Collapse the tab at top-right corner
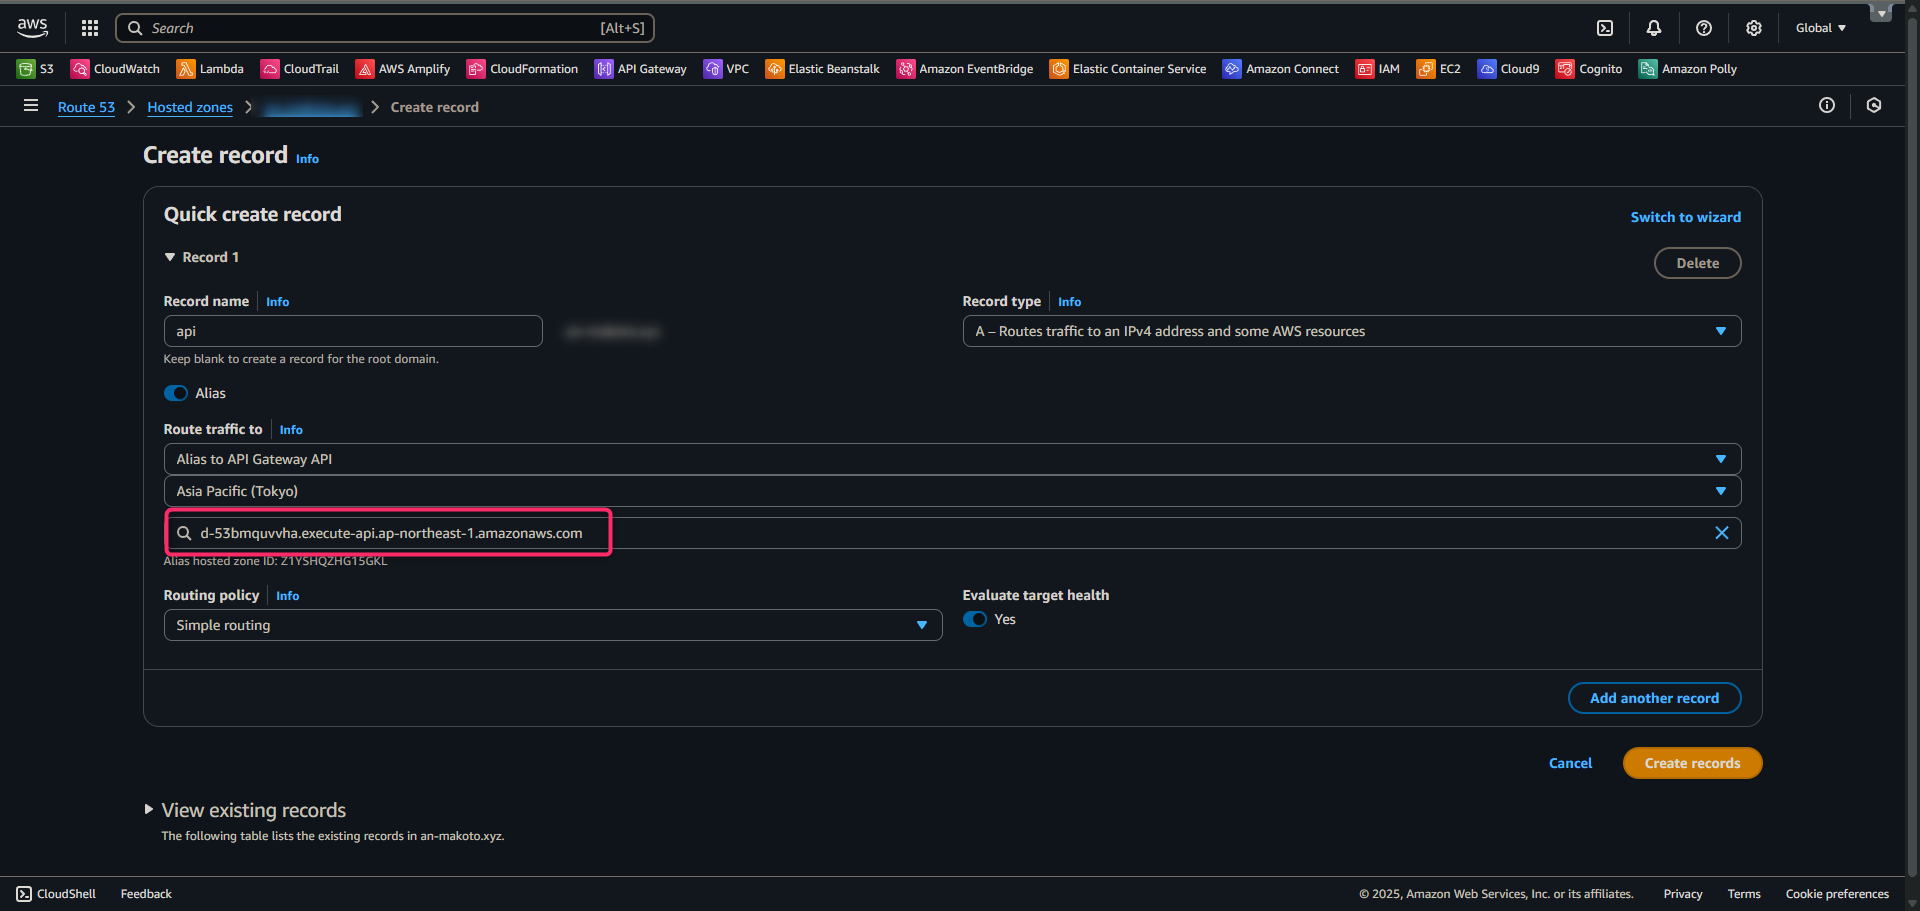The image size is (1920, 911). 1881,13
